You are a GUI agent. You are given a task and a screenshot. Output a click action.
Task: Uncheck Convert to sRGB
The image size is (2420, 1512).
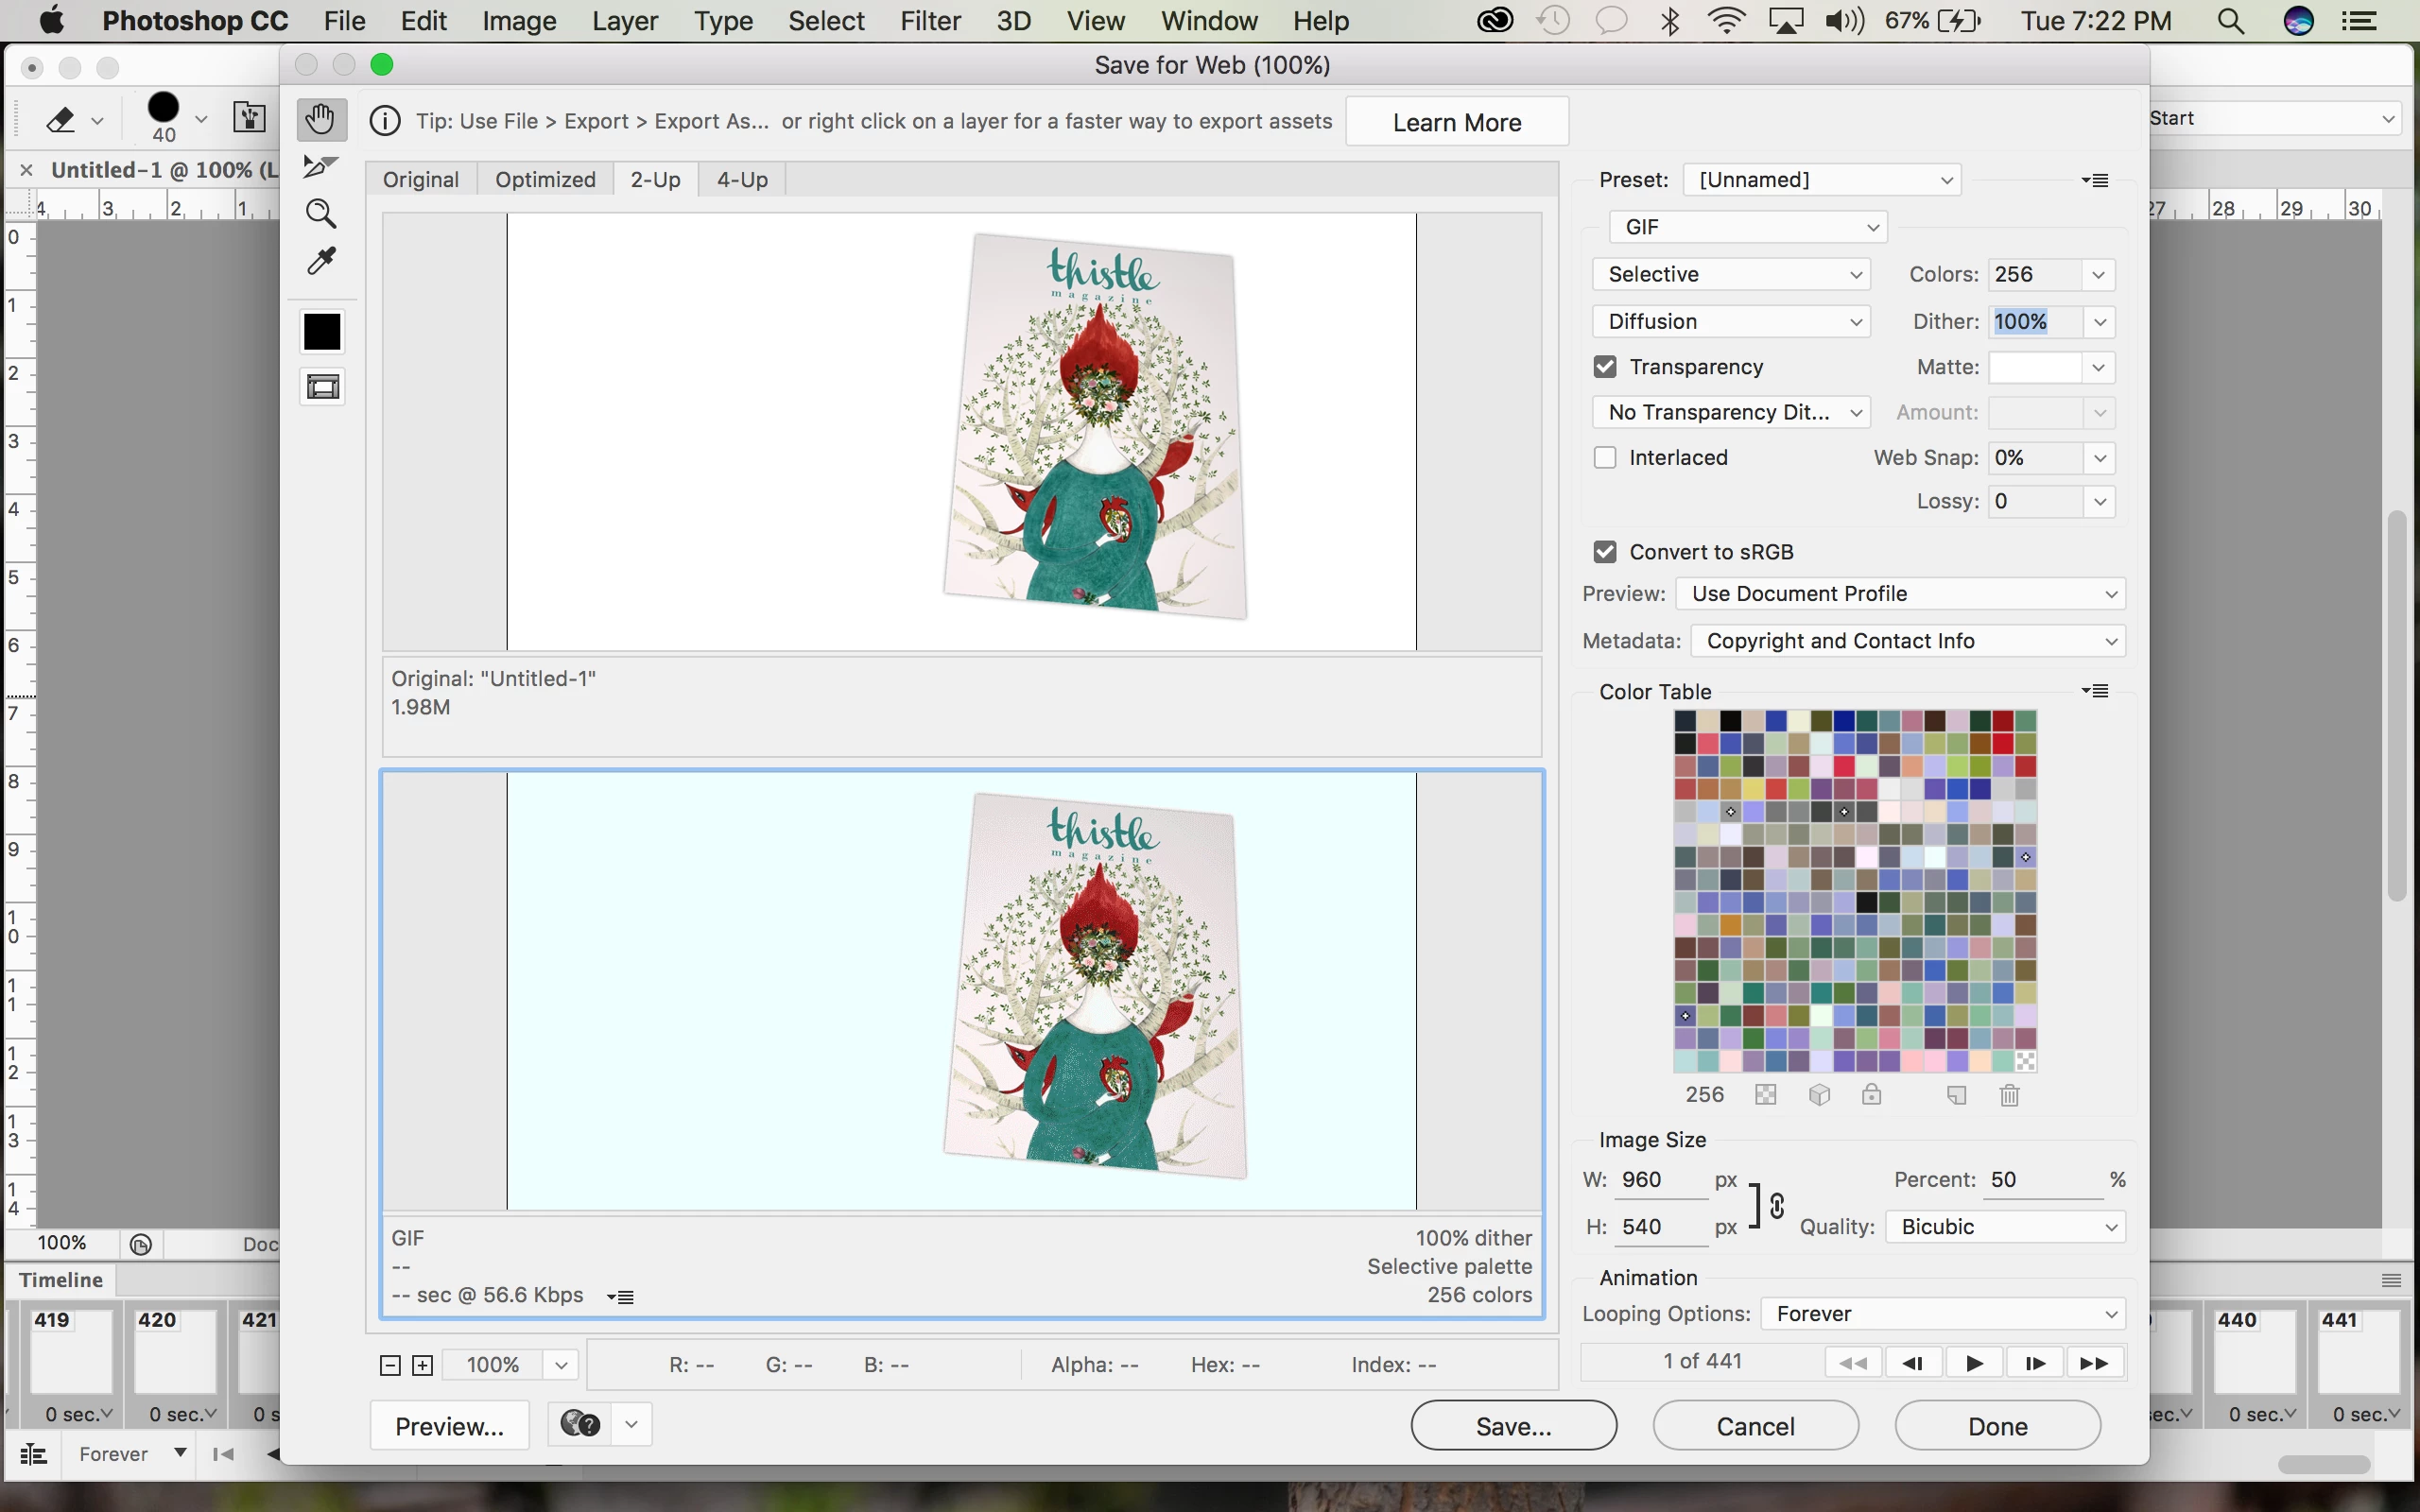(x=1605, y=552)
